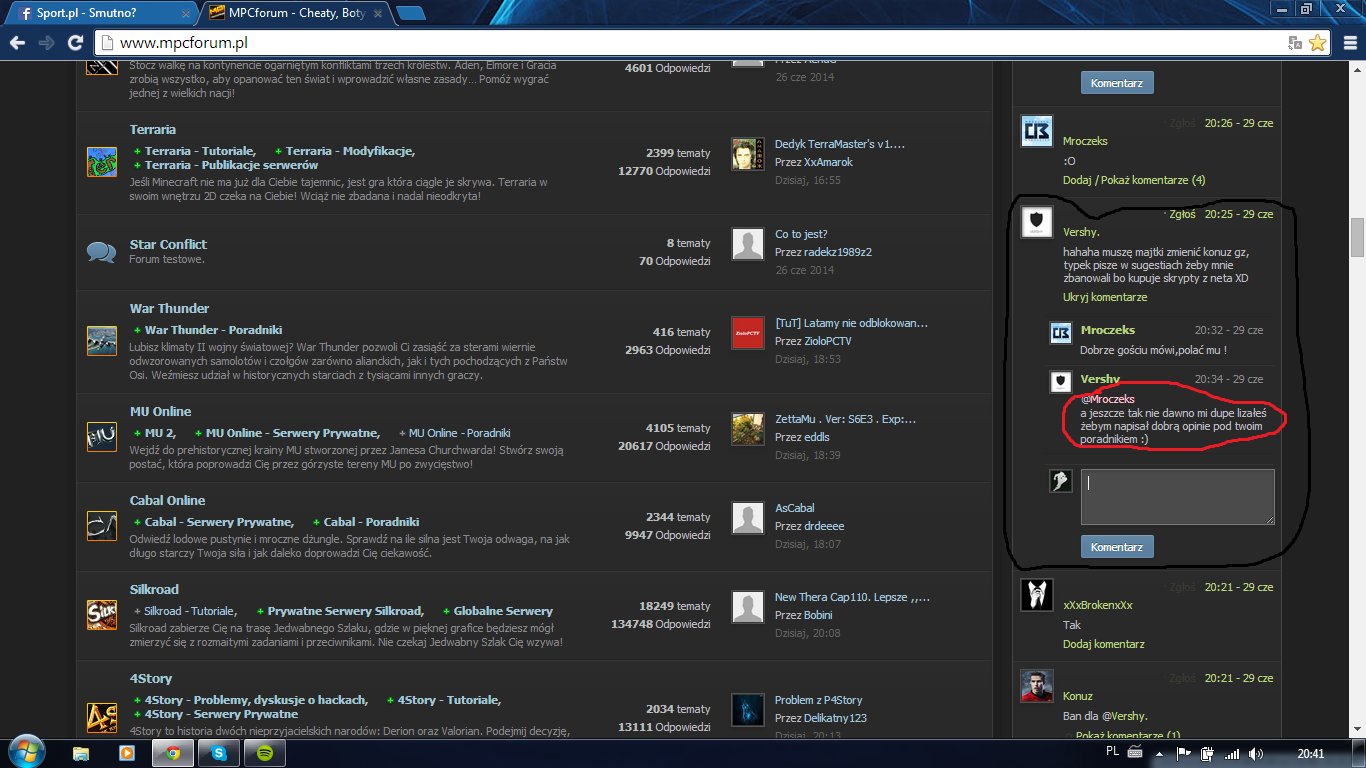
Task: Click the avatar next to Dedyk TerraMaster's post
Action: click(x=748, y=154)
